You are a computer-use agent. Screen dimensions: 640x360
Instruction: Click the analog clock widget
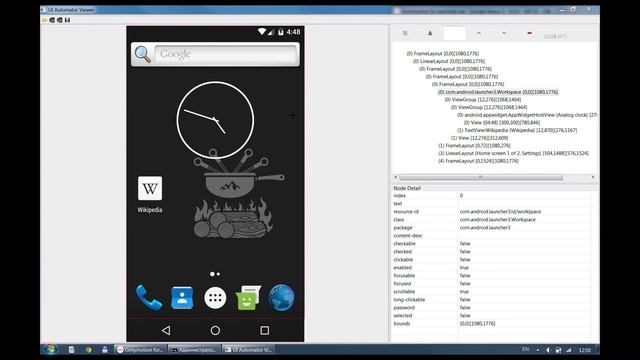(215, 120)
